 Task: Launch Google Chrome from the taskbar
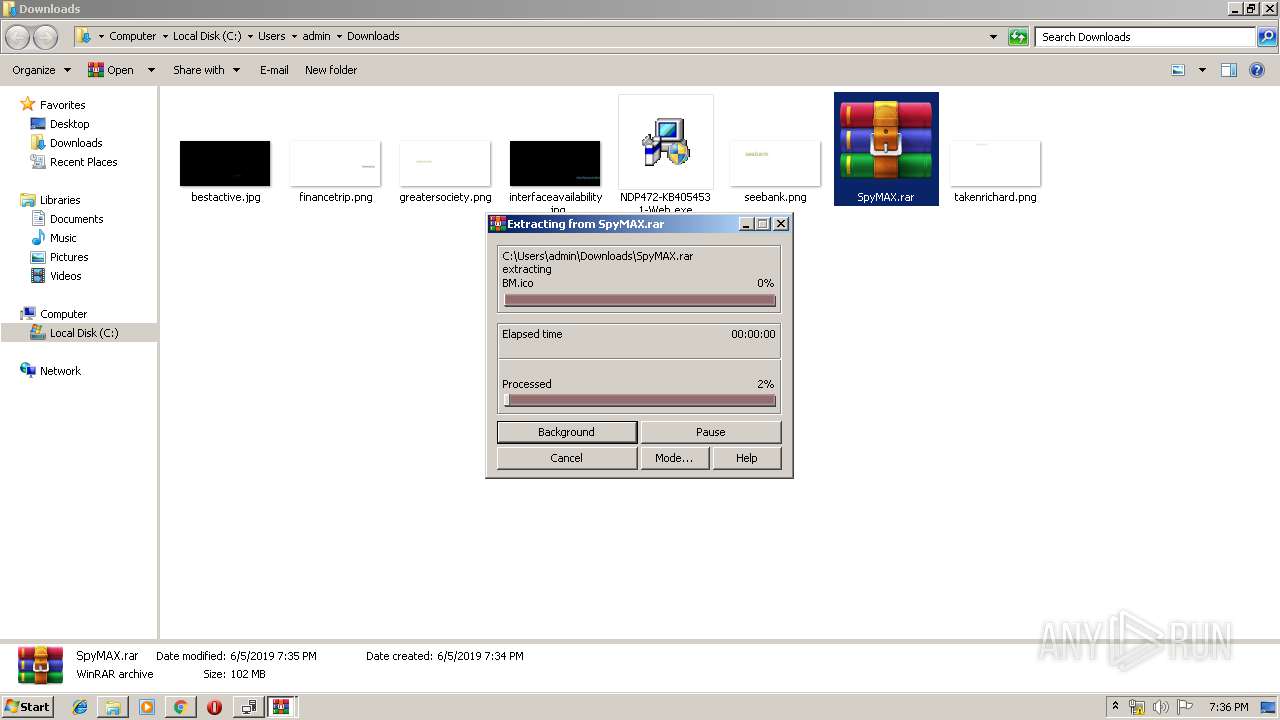(x=180, y=707)
